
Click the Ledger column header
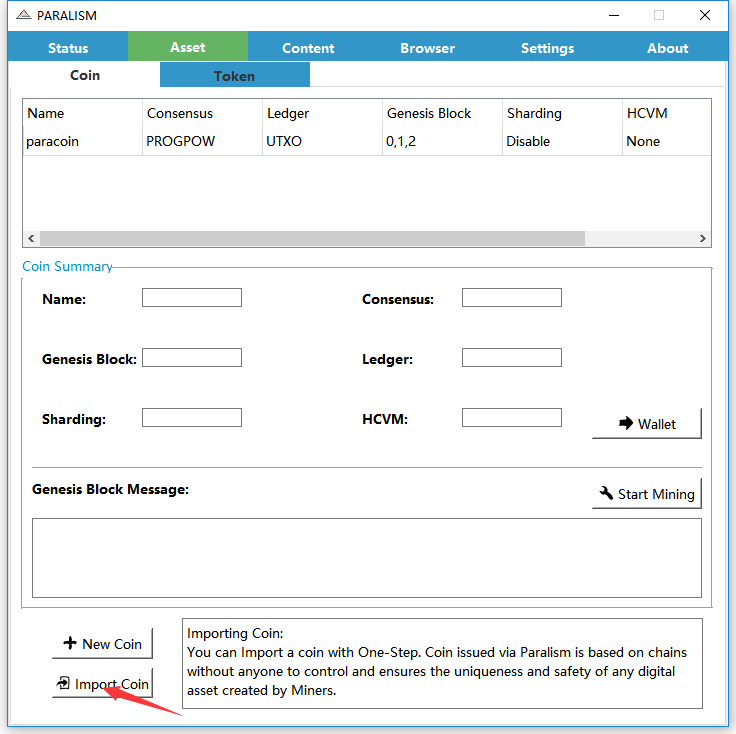click(x=322, y=113)
